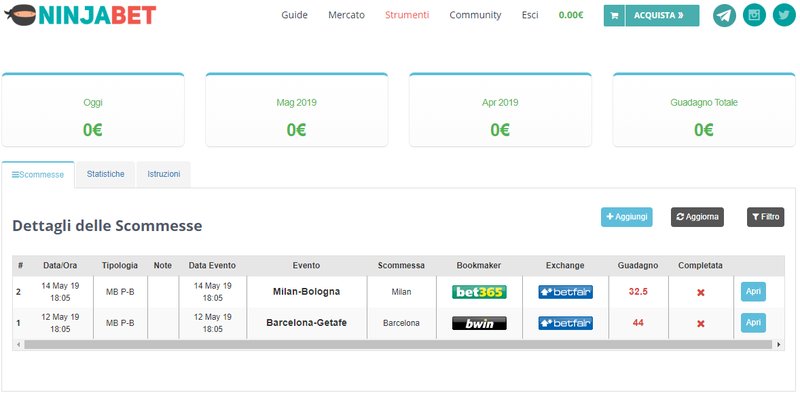Click the horizontal table scrollbar

398,345
